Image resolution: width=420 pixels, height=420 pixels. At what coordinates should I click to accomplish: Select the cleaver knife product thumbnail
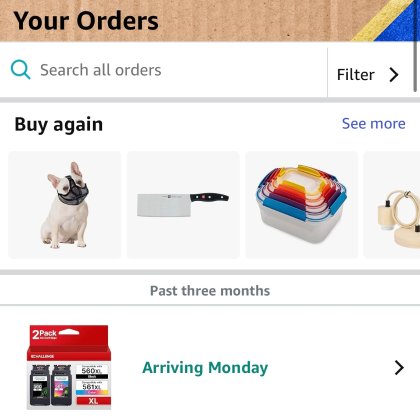click(x=183, y=205)
